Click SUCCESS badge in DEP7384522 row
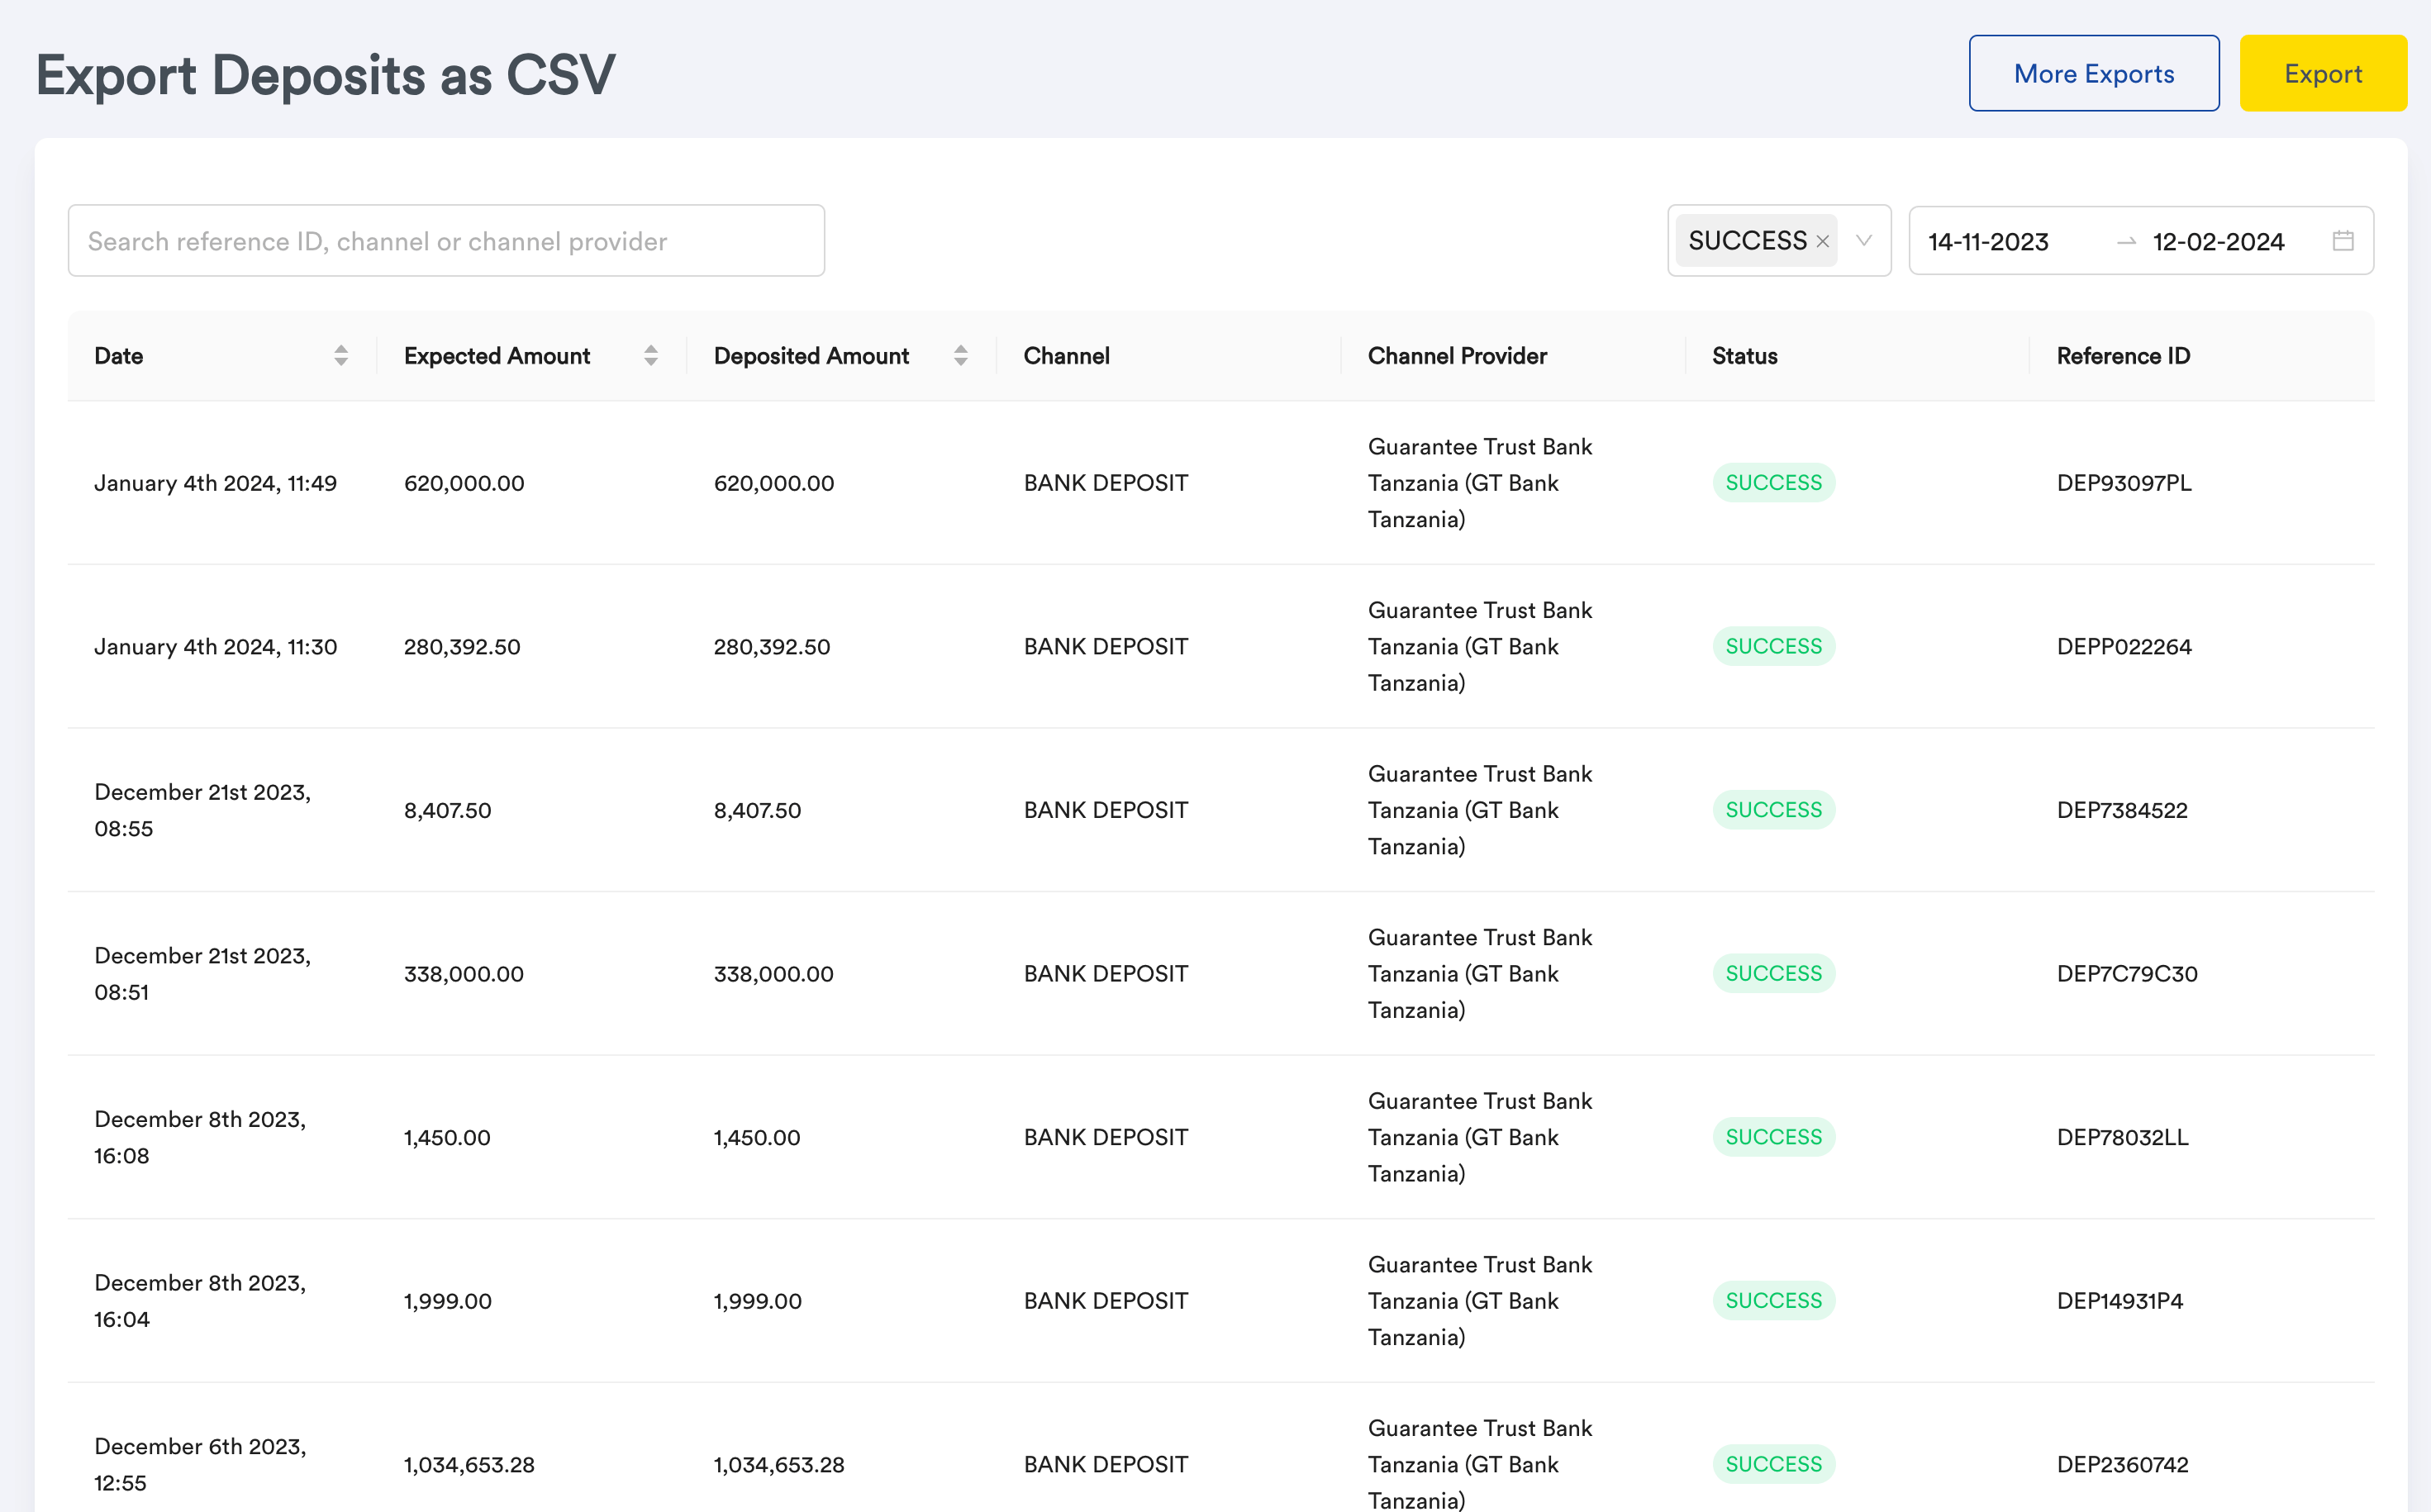This screenshot has height=1512, width=2431. coord(1773,810)
